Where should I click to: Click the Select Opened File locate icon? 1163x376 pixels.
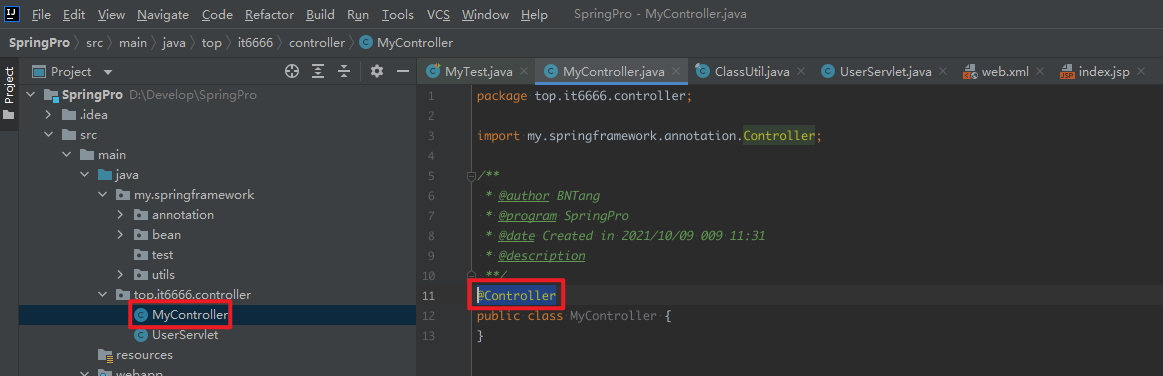(292, 71)
